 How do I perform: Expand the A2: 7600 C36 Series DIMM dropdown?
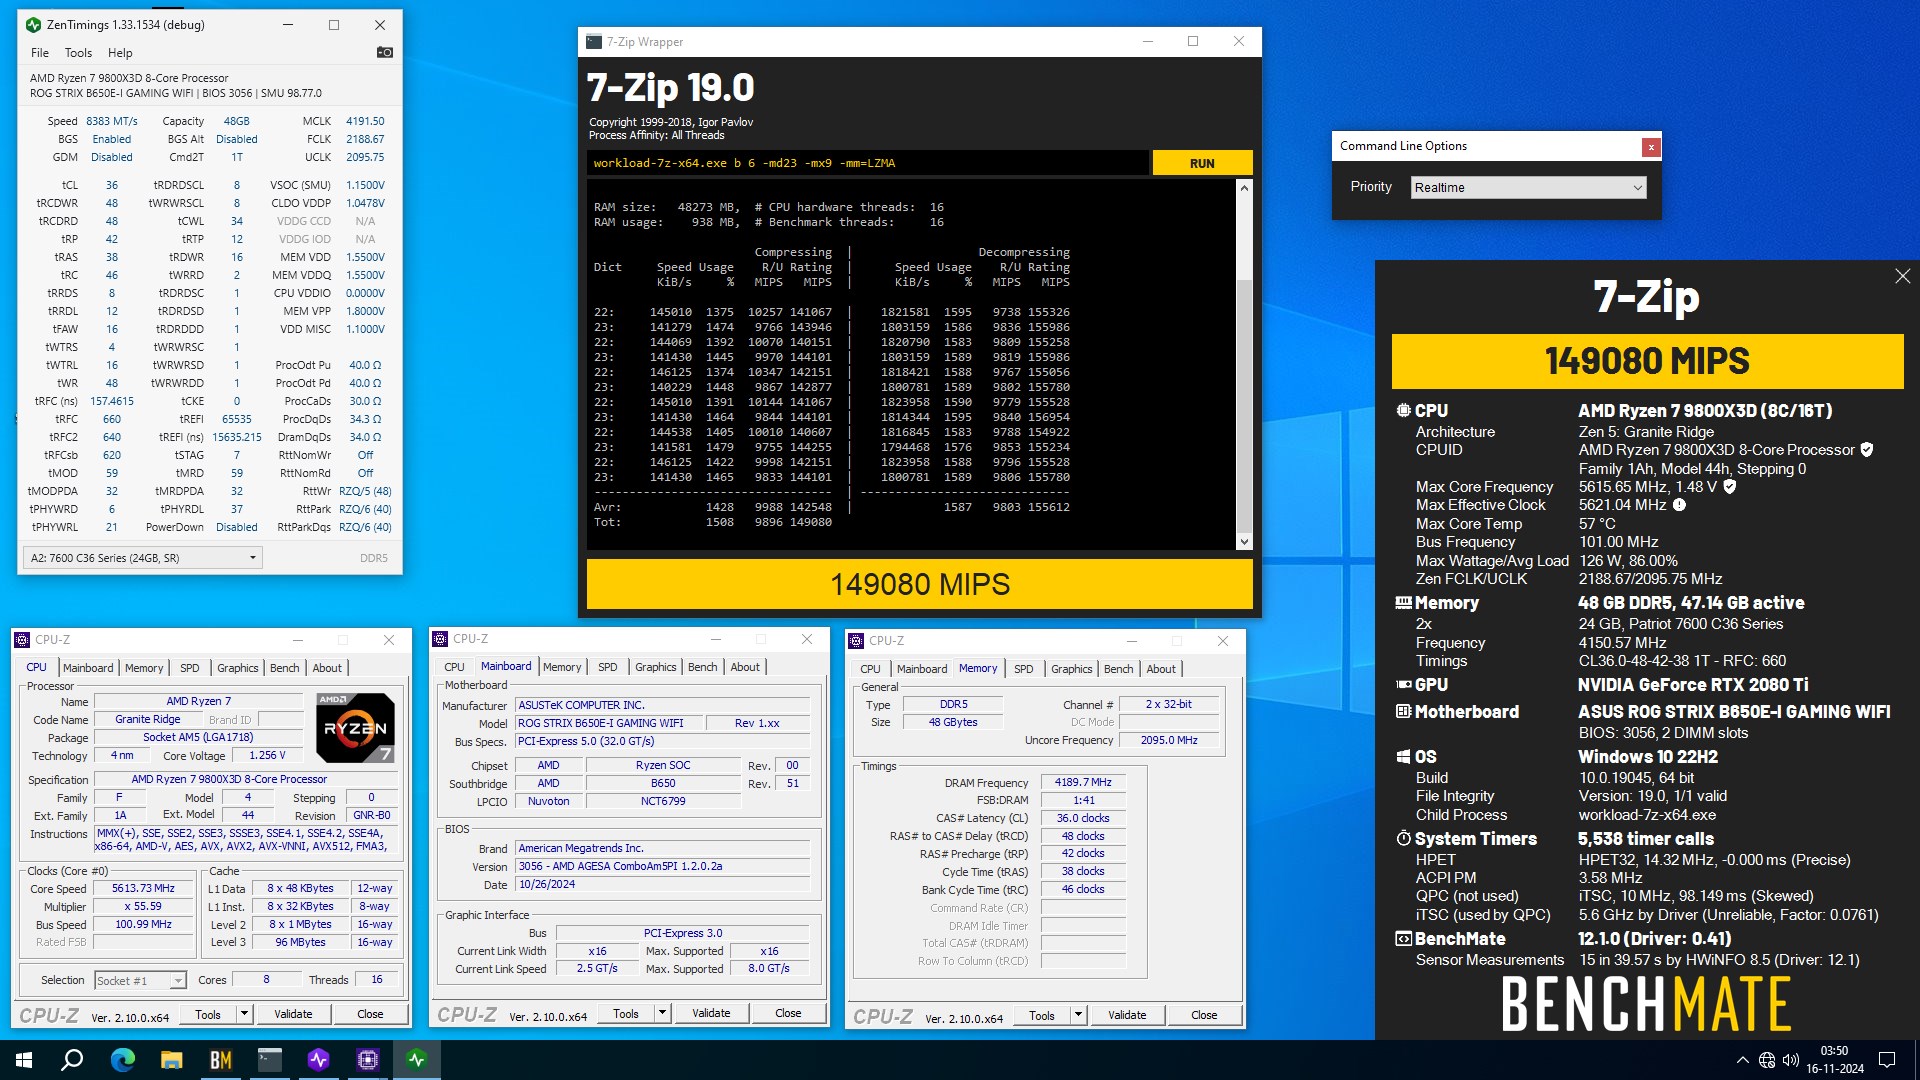click(142, 558)
